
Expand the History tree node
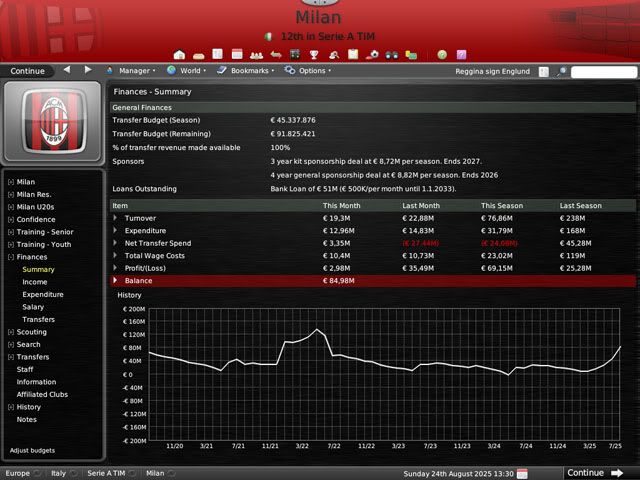[11, 407]
